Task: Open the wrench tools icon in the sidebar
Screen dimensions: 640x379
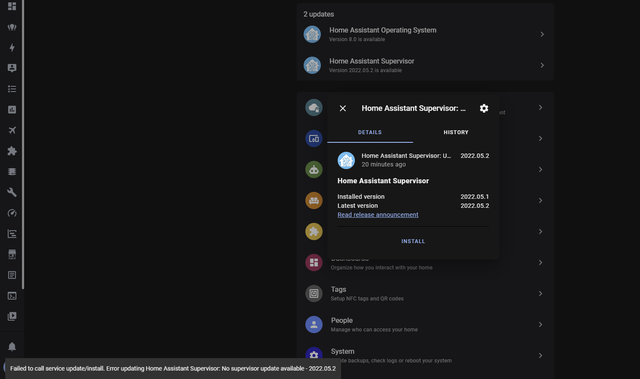Action: pos(12,192)
